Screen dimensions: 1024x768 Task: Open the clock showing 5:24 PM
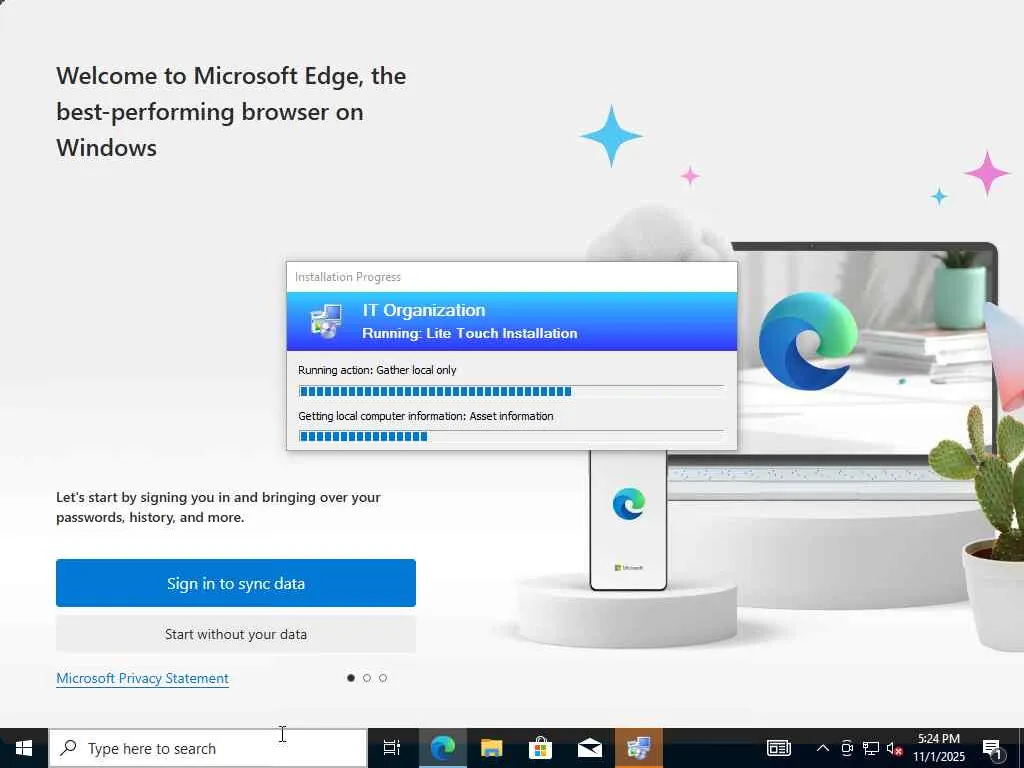[938, 748]
